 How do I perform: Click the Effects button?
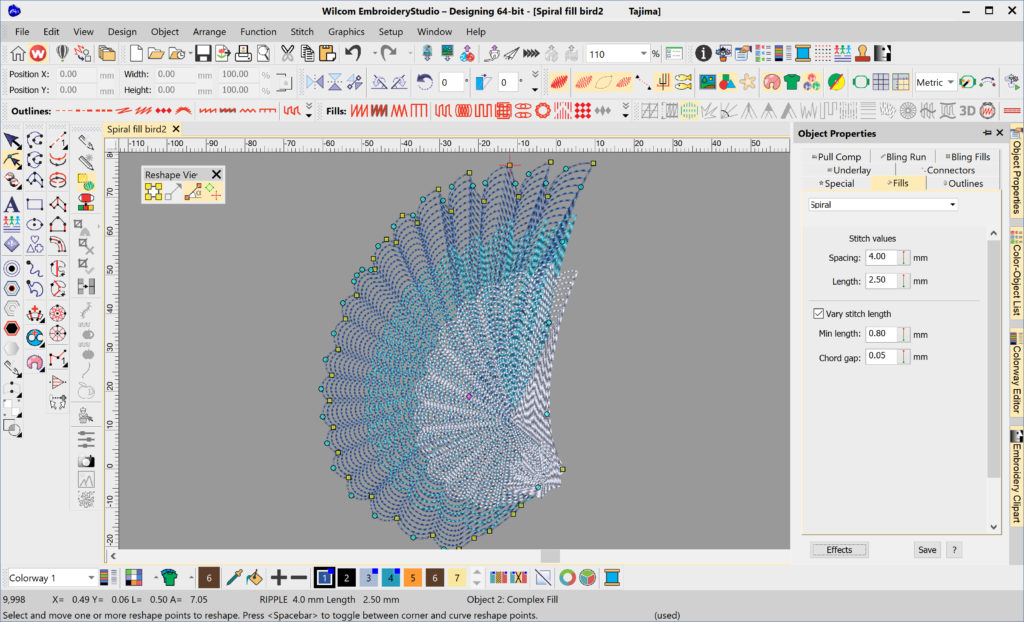(x=839, y=550)
